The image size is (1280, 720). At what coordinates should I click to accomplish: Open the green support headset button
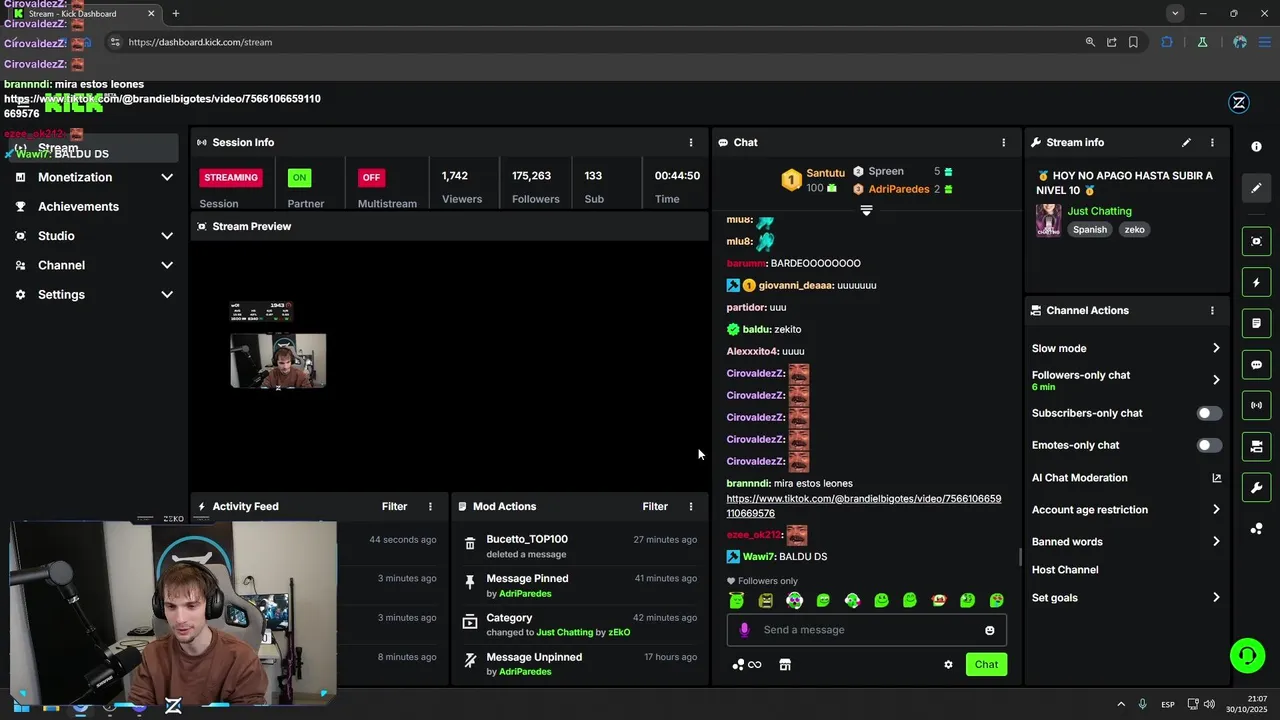1247,656
